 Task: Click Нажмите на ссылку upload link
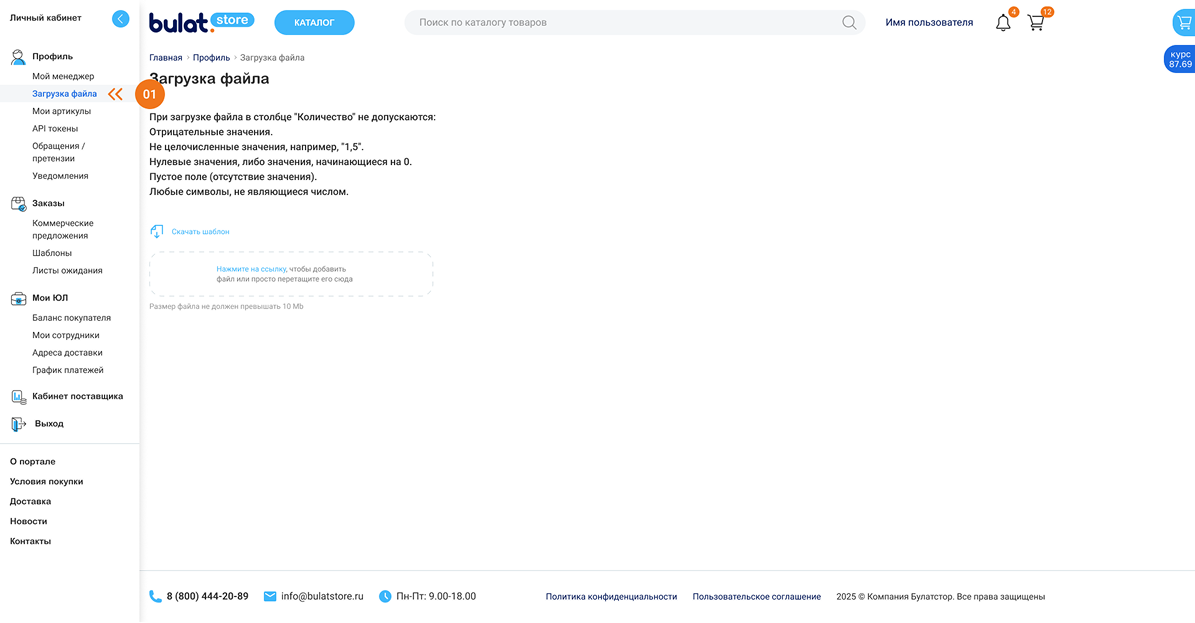[251, 269]
